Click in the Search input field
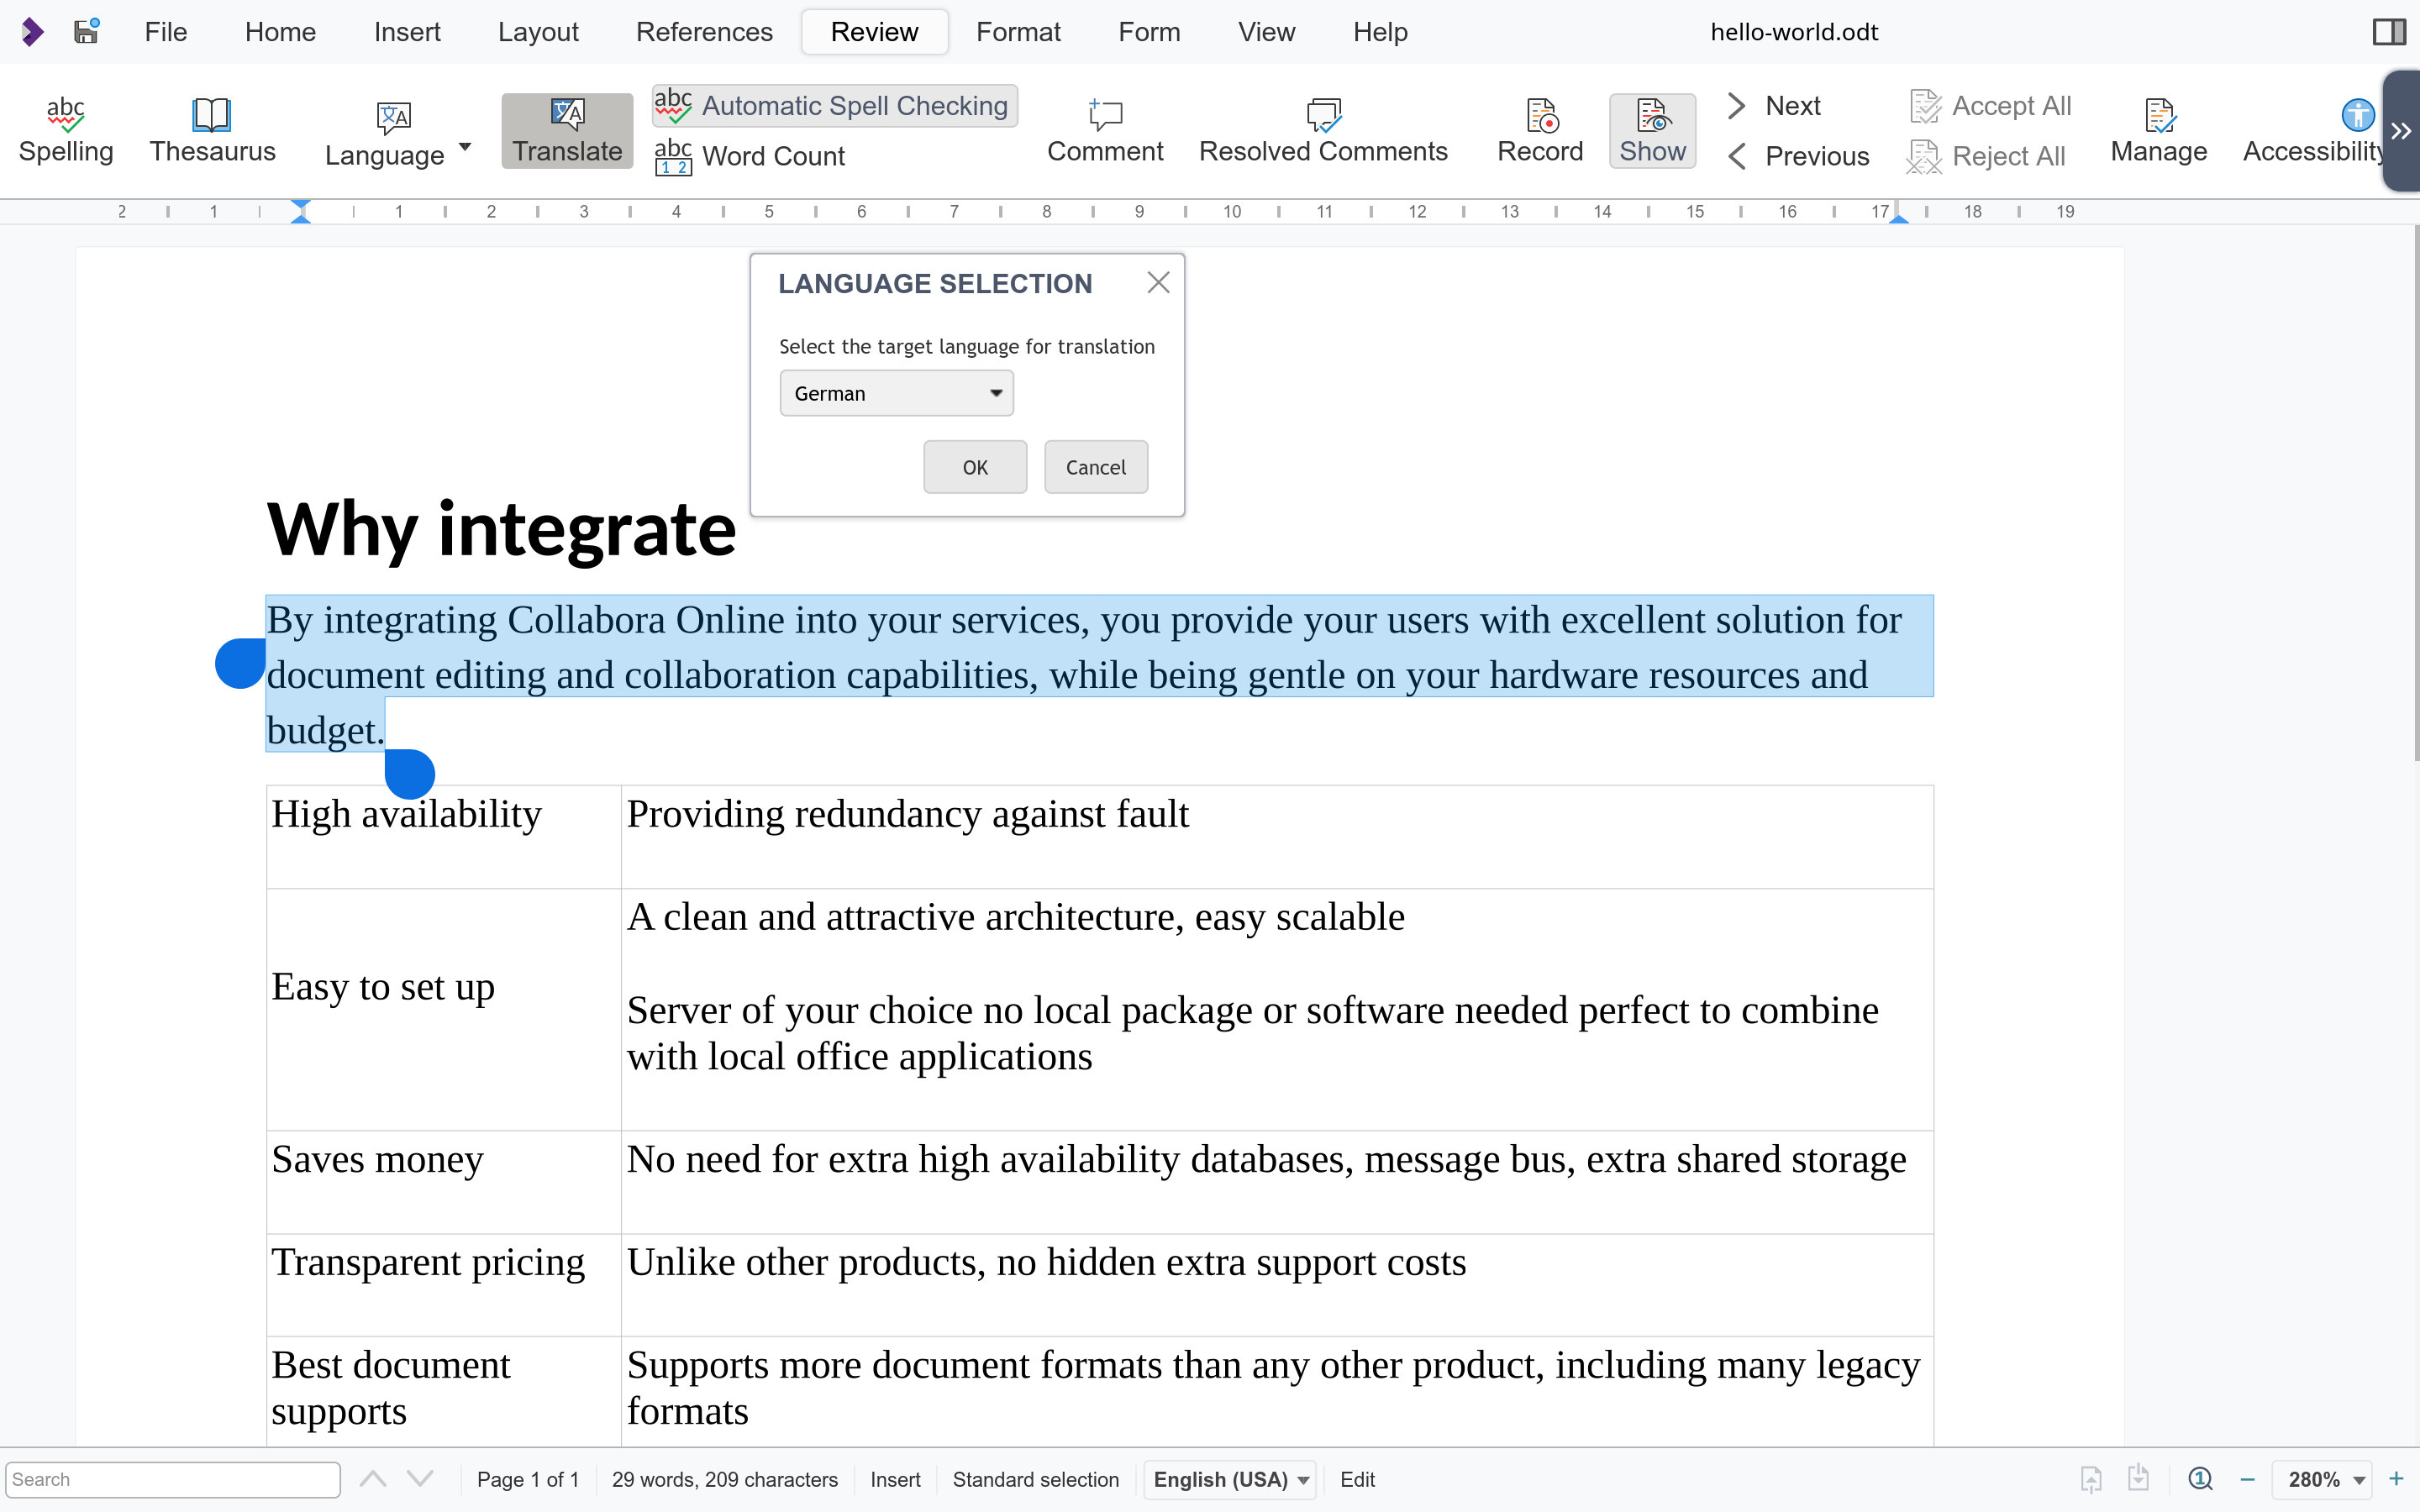This screenshot has width=2420, height=1512. point(172,1479)
